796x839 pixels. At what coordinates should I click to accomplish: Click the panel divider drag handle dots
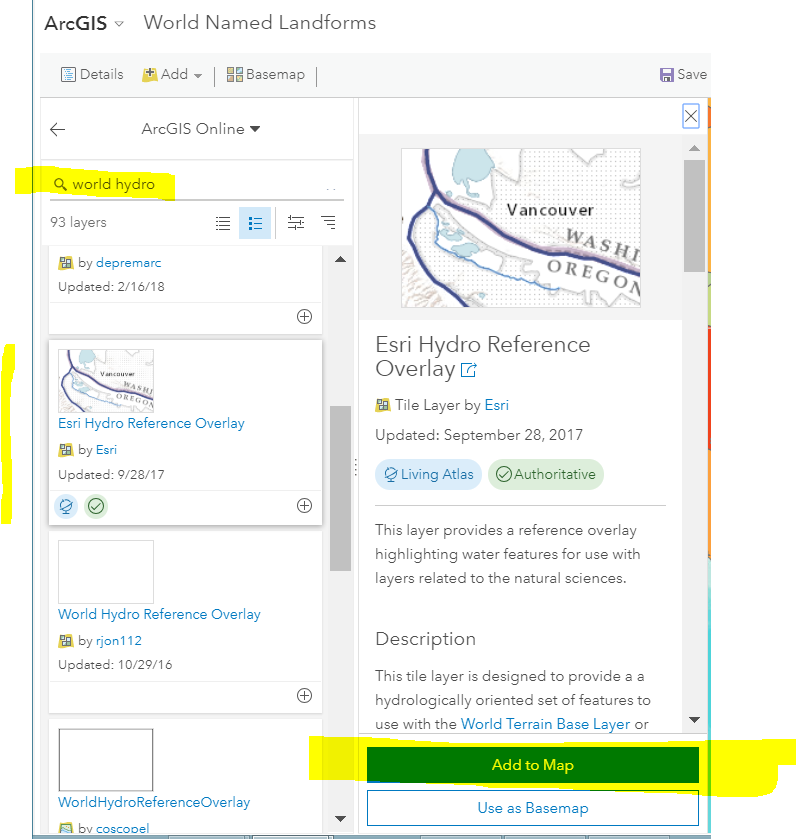coord(356,468)
